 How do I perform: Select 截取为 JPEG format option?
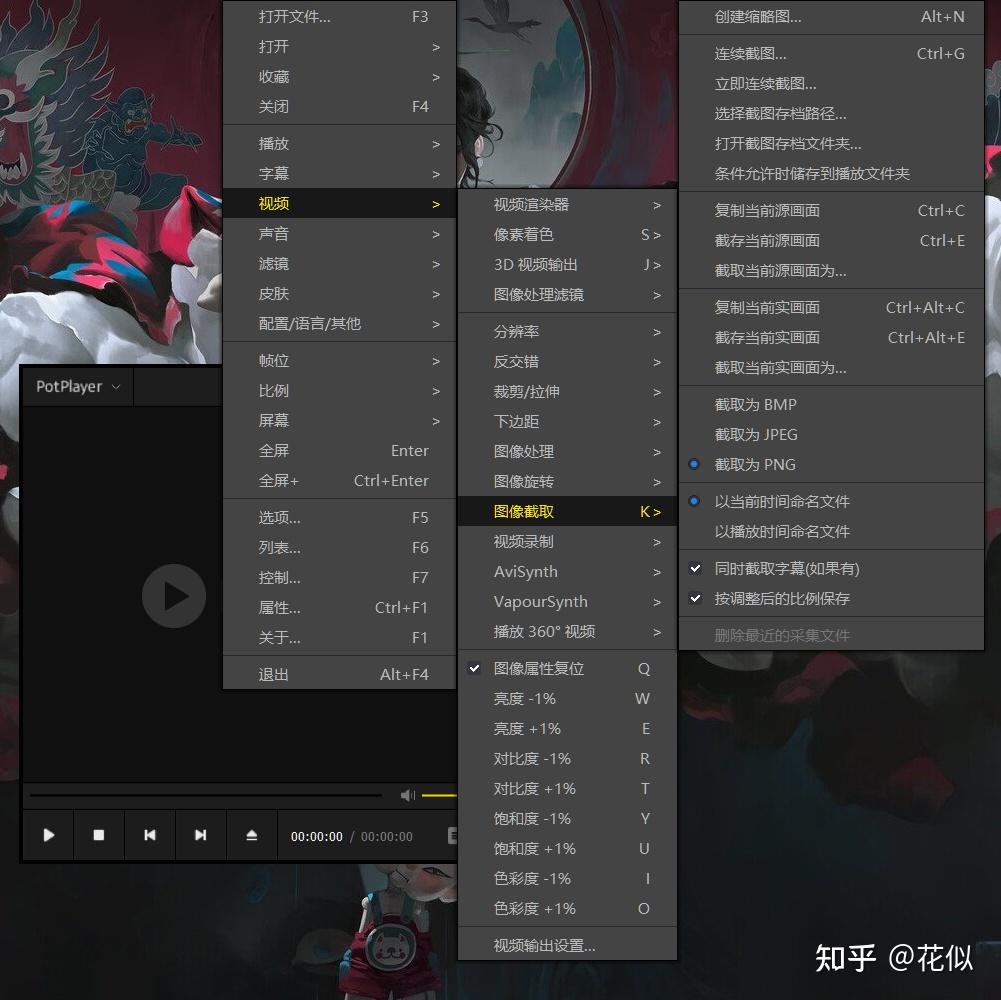(831, 435)
